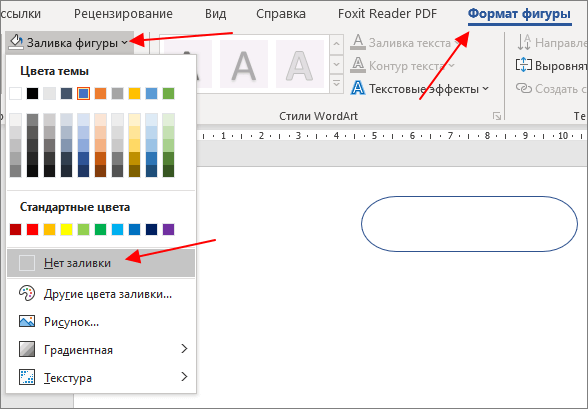This screenshot has height=409, width=588.
Task: Click the Texture fill icon
Action: click(27, 377)
